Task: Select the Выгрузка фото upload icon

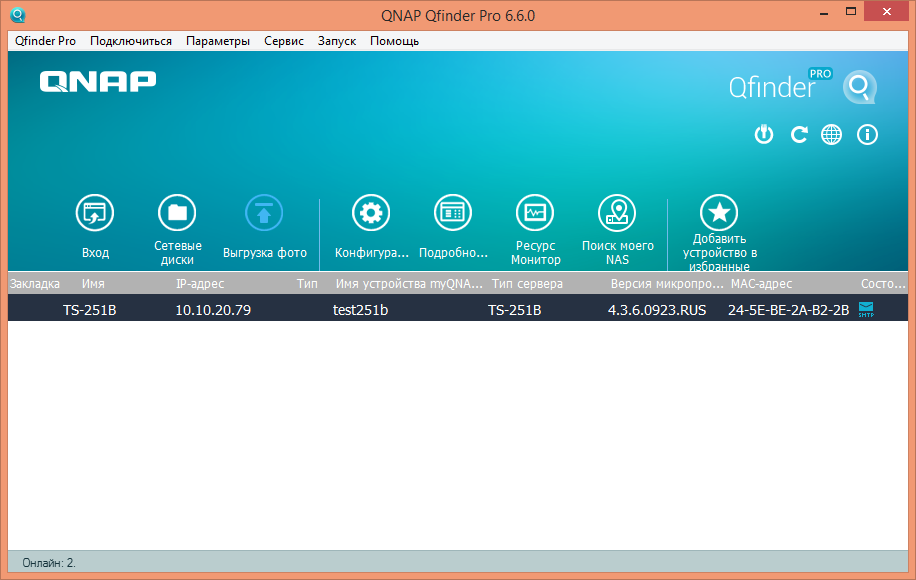Action: point(264,213)
